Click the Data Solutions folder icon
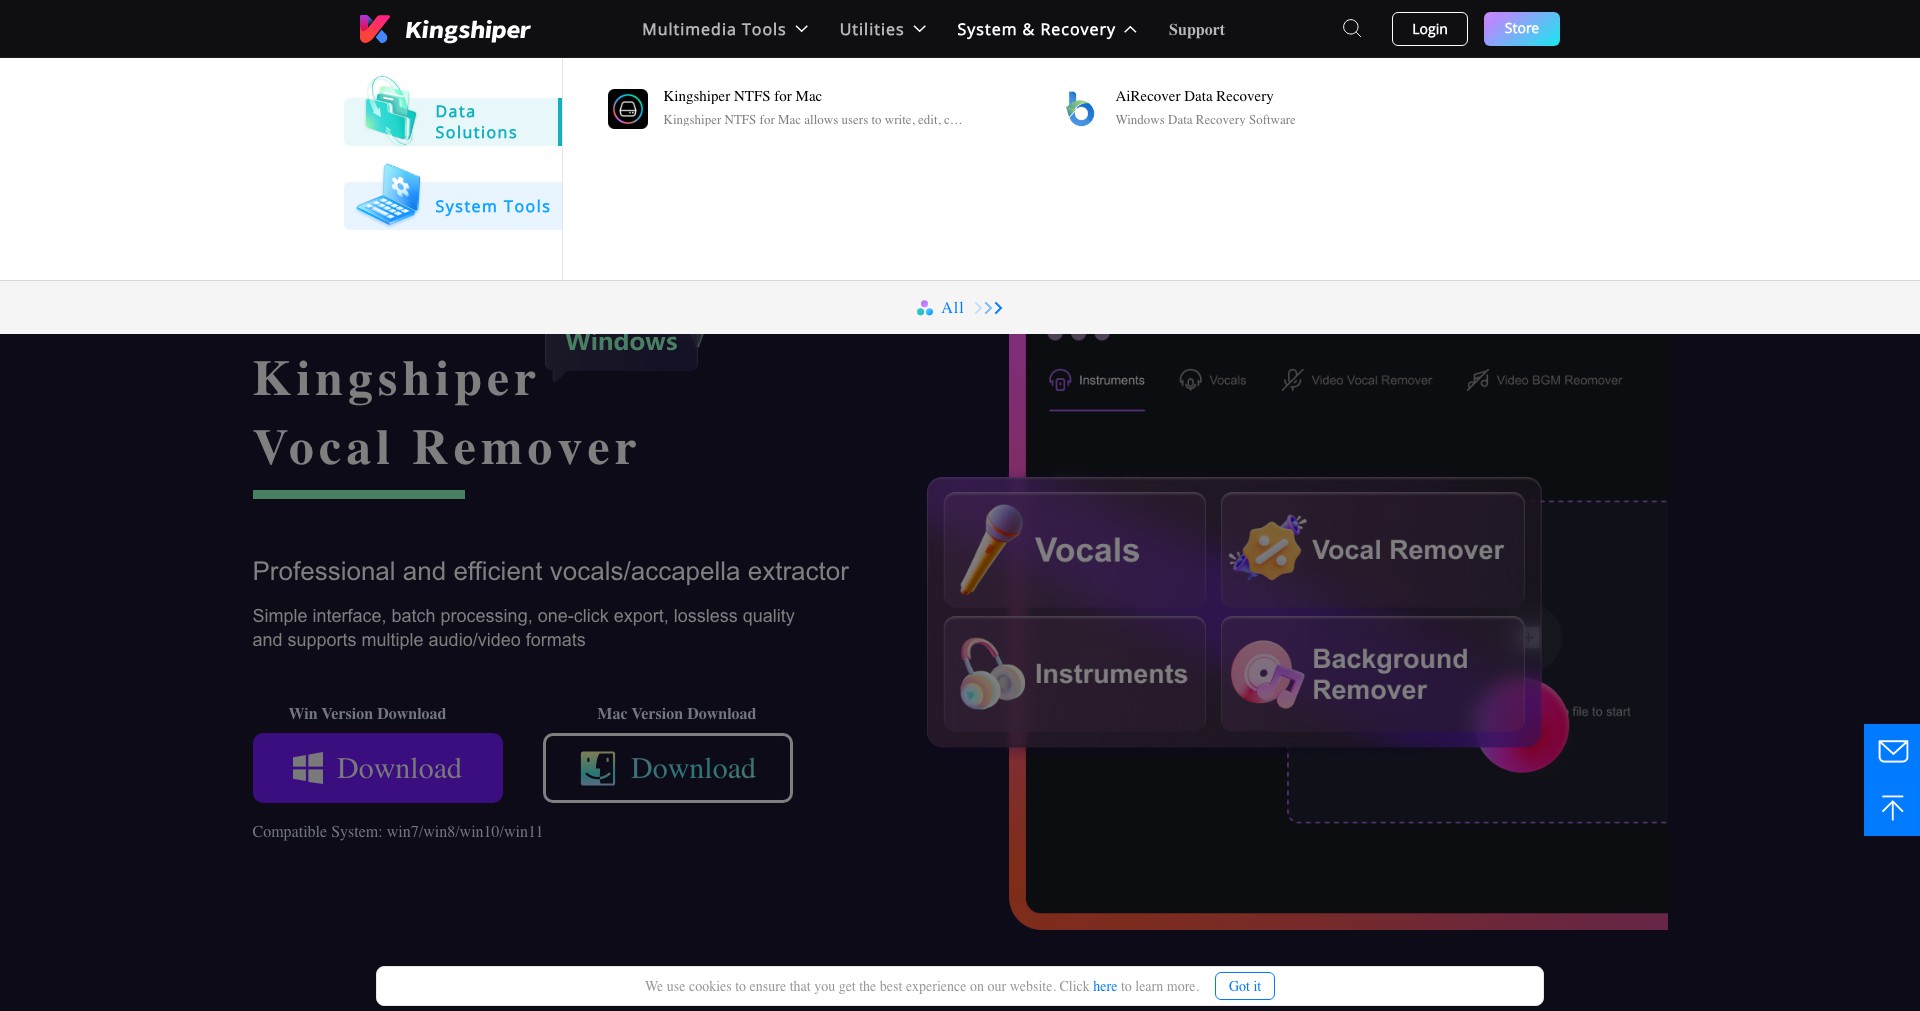This screenshot has width=1920, height=1011. 390,110
